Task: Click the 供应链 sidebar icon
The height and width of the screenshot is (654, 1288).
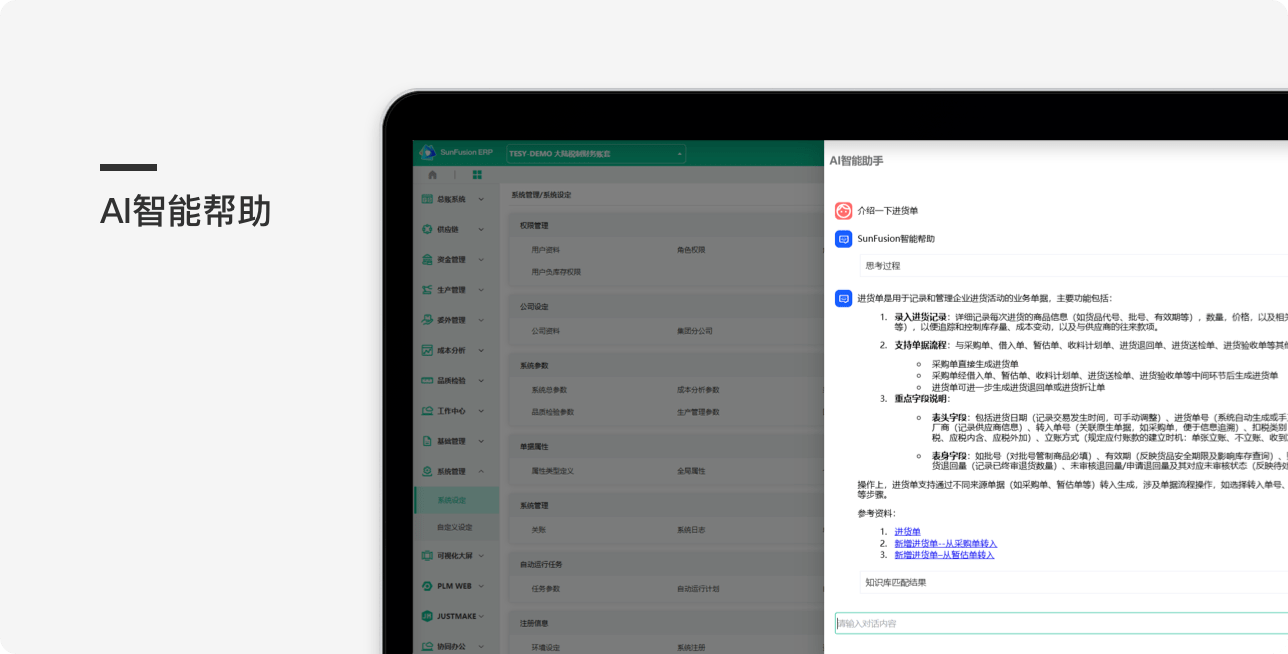Action: coord(427,229)
